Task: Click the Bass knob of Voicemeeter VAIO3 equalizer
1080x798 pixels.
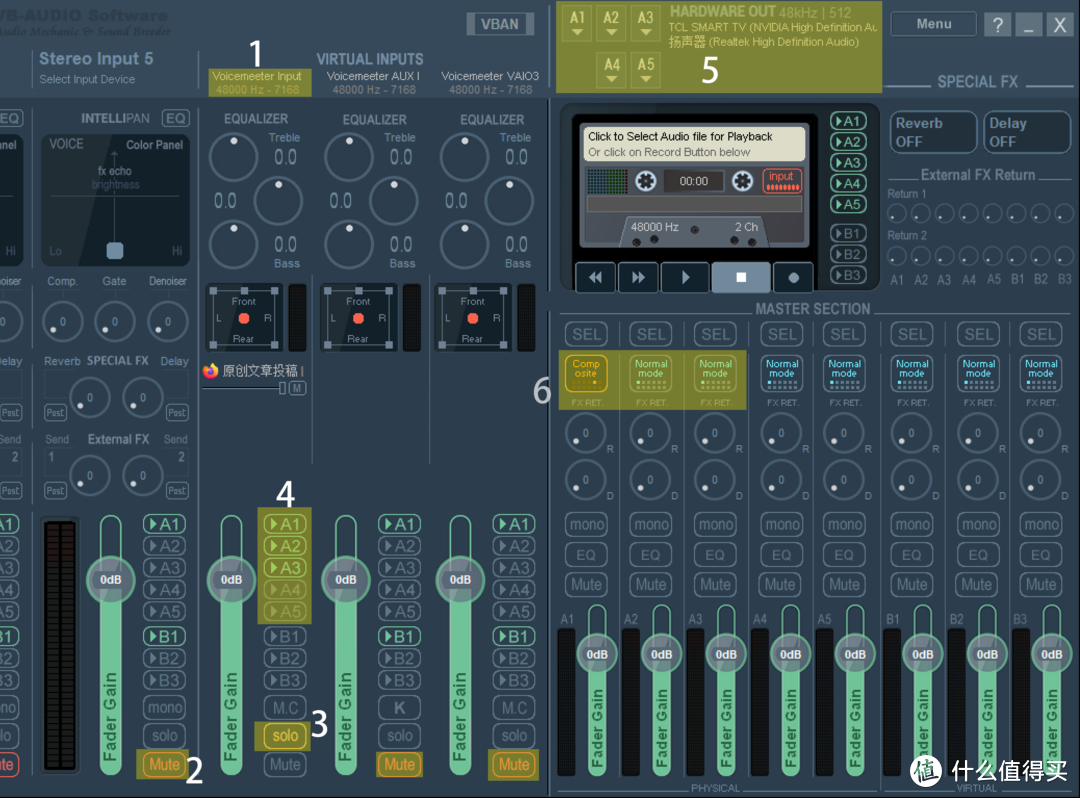Action: (464, 244)
